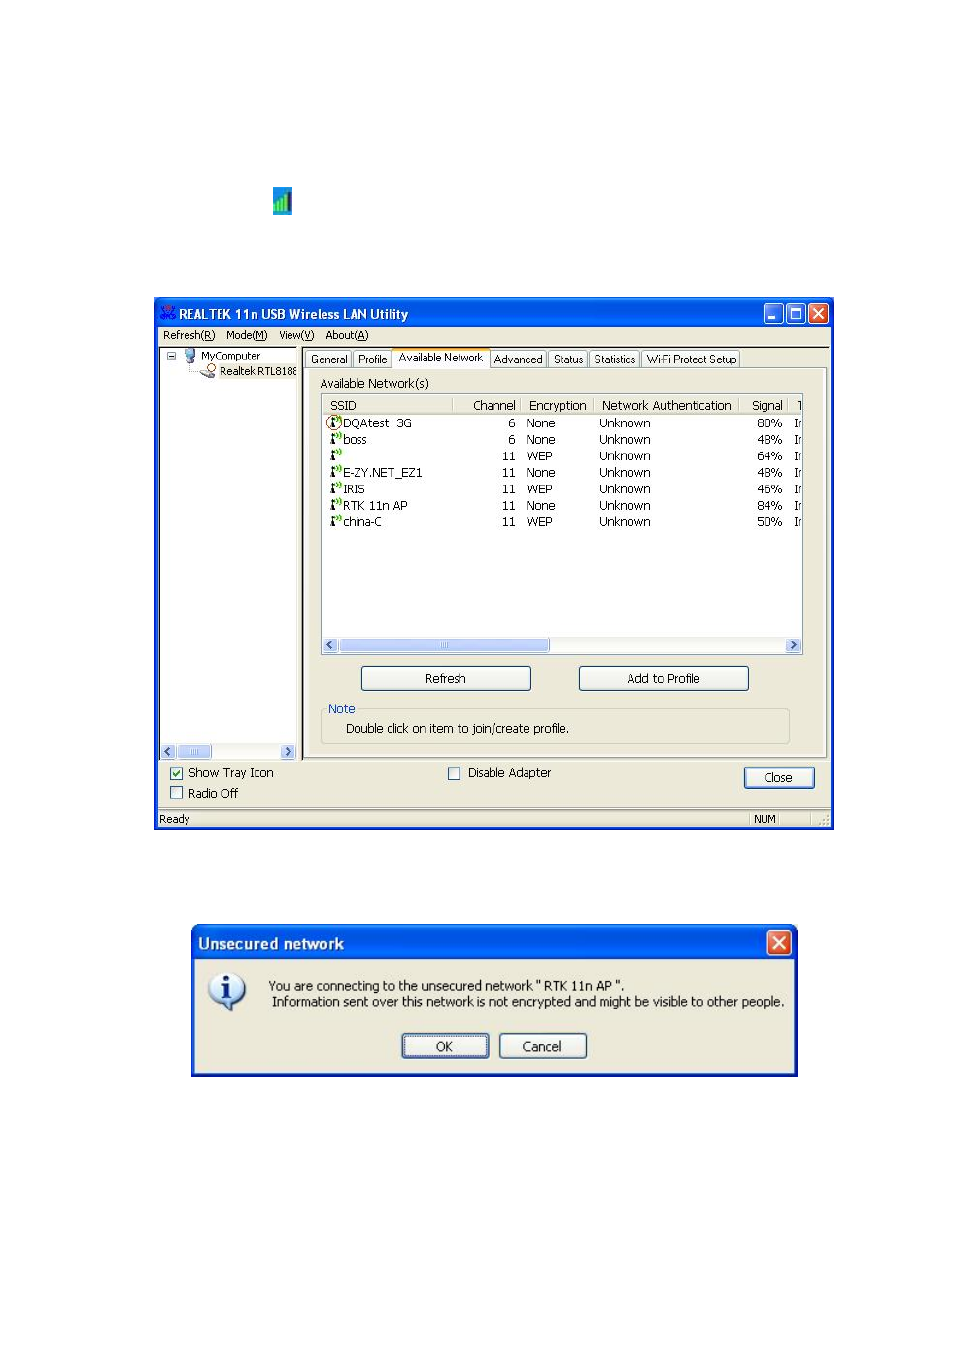The image size is (954, 1350).
Task: Click antenna icon of IRIS network
Action: (x=335, y=488)
